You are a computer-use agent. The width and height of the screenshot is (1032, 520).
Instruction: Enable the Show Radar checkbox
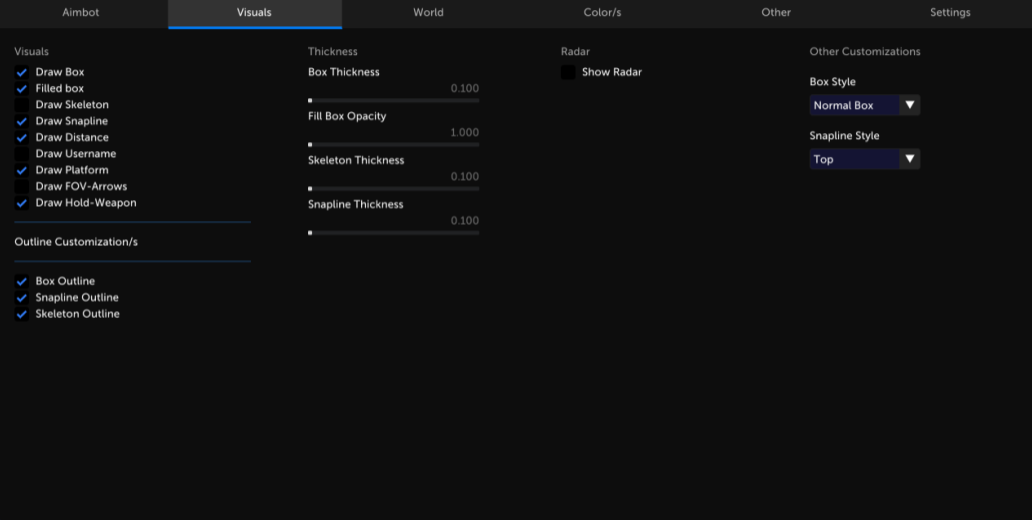pyautogui.click(x=568, y=72)
